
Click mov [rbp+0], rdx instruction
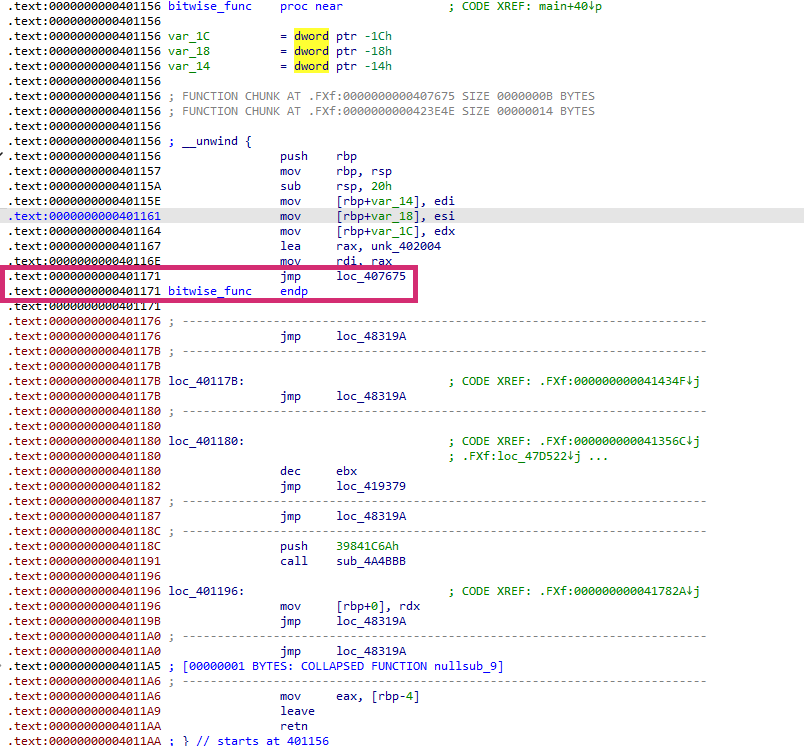[350, 607]
